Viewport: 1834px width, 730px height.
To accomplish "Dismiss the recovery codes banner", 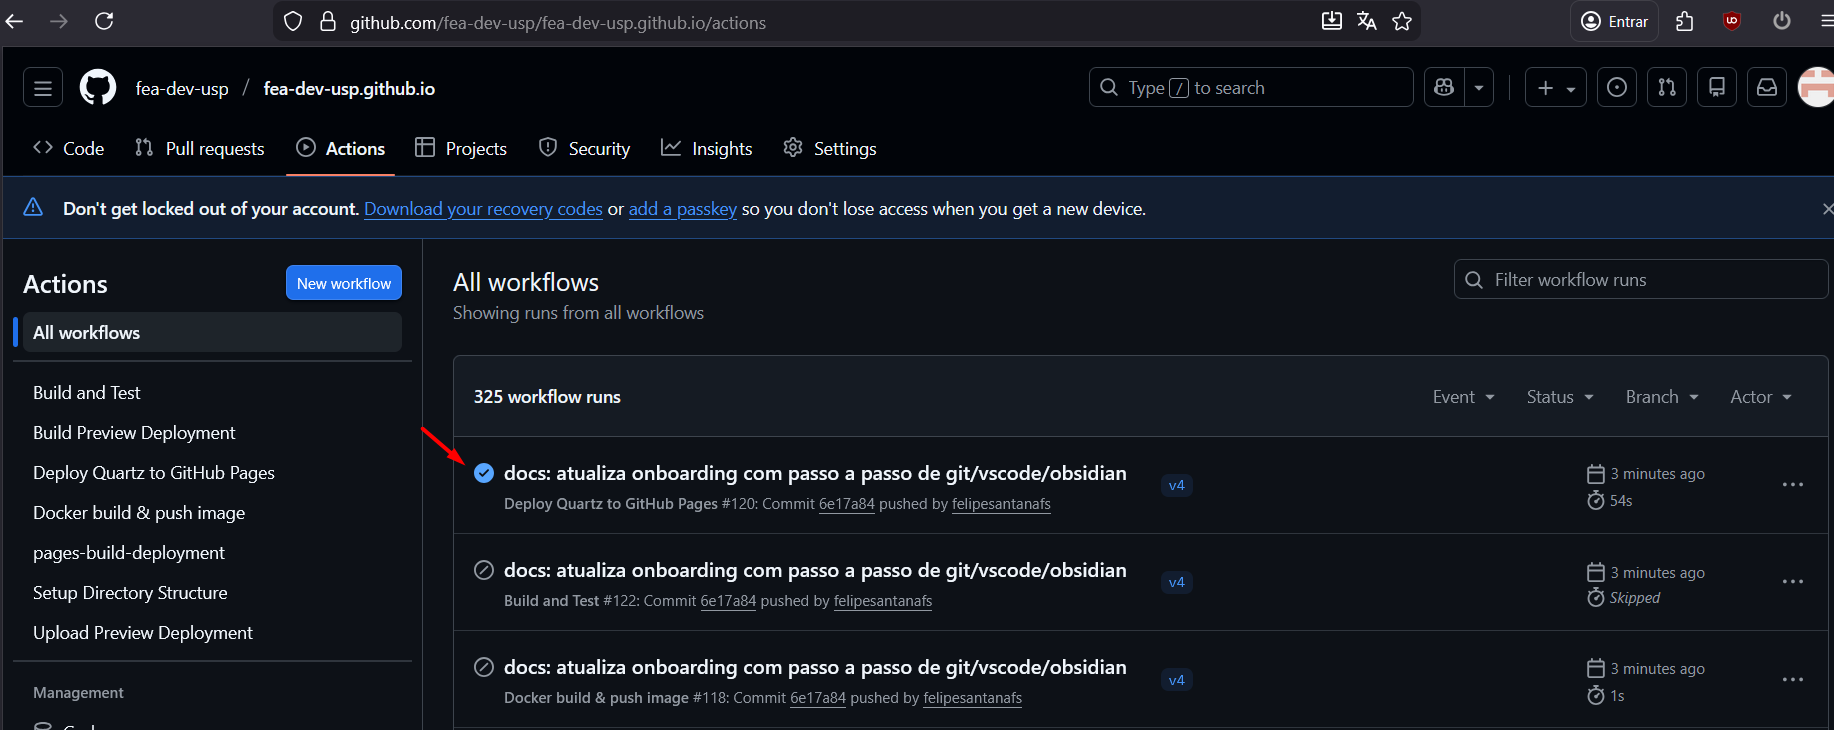I will coord(1826,209).
